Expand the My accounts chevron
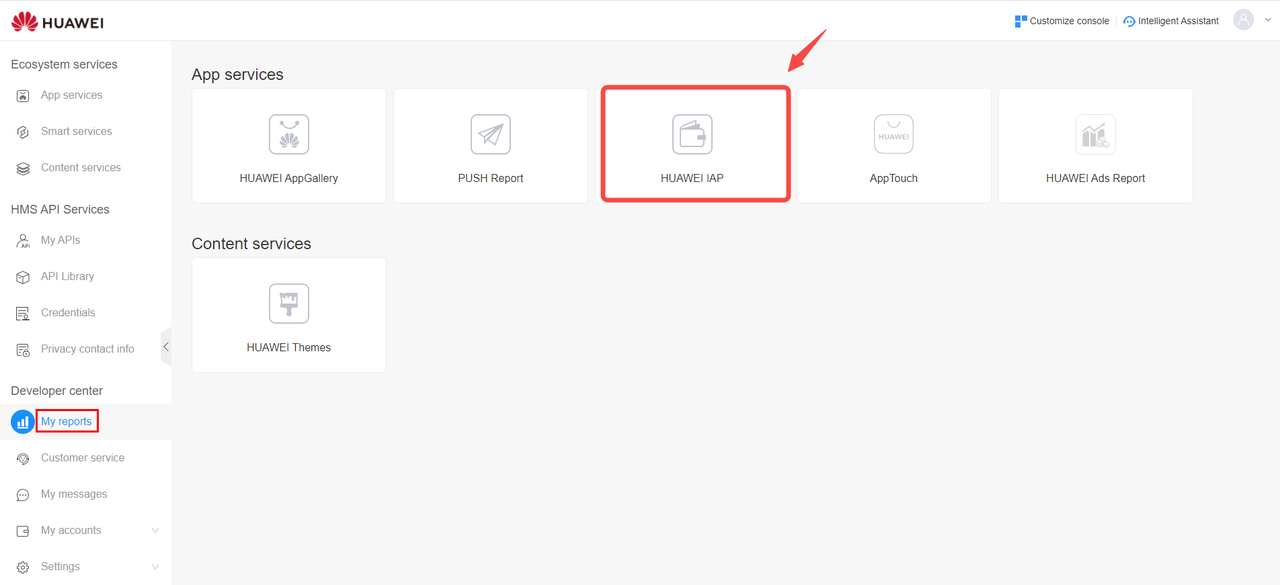The height and width of the screenshot is (585, 1280). 155,531
